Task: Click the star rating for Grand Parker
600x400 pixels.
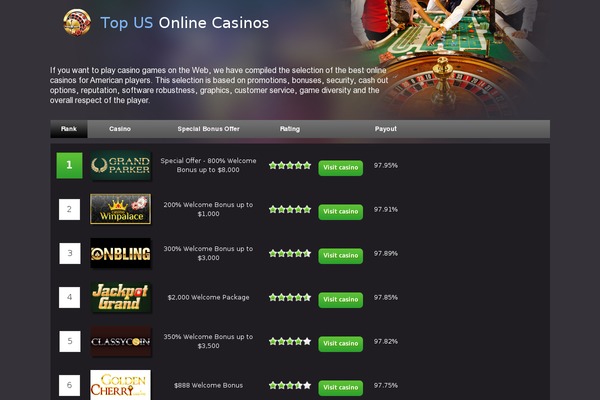Action: [x=290, y=165]
